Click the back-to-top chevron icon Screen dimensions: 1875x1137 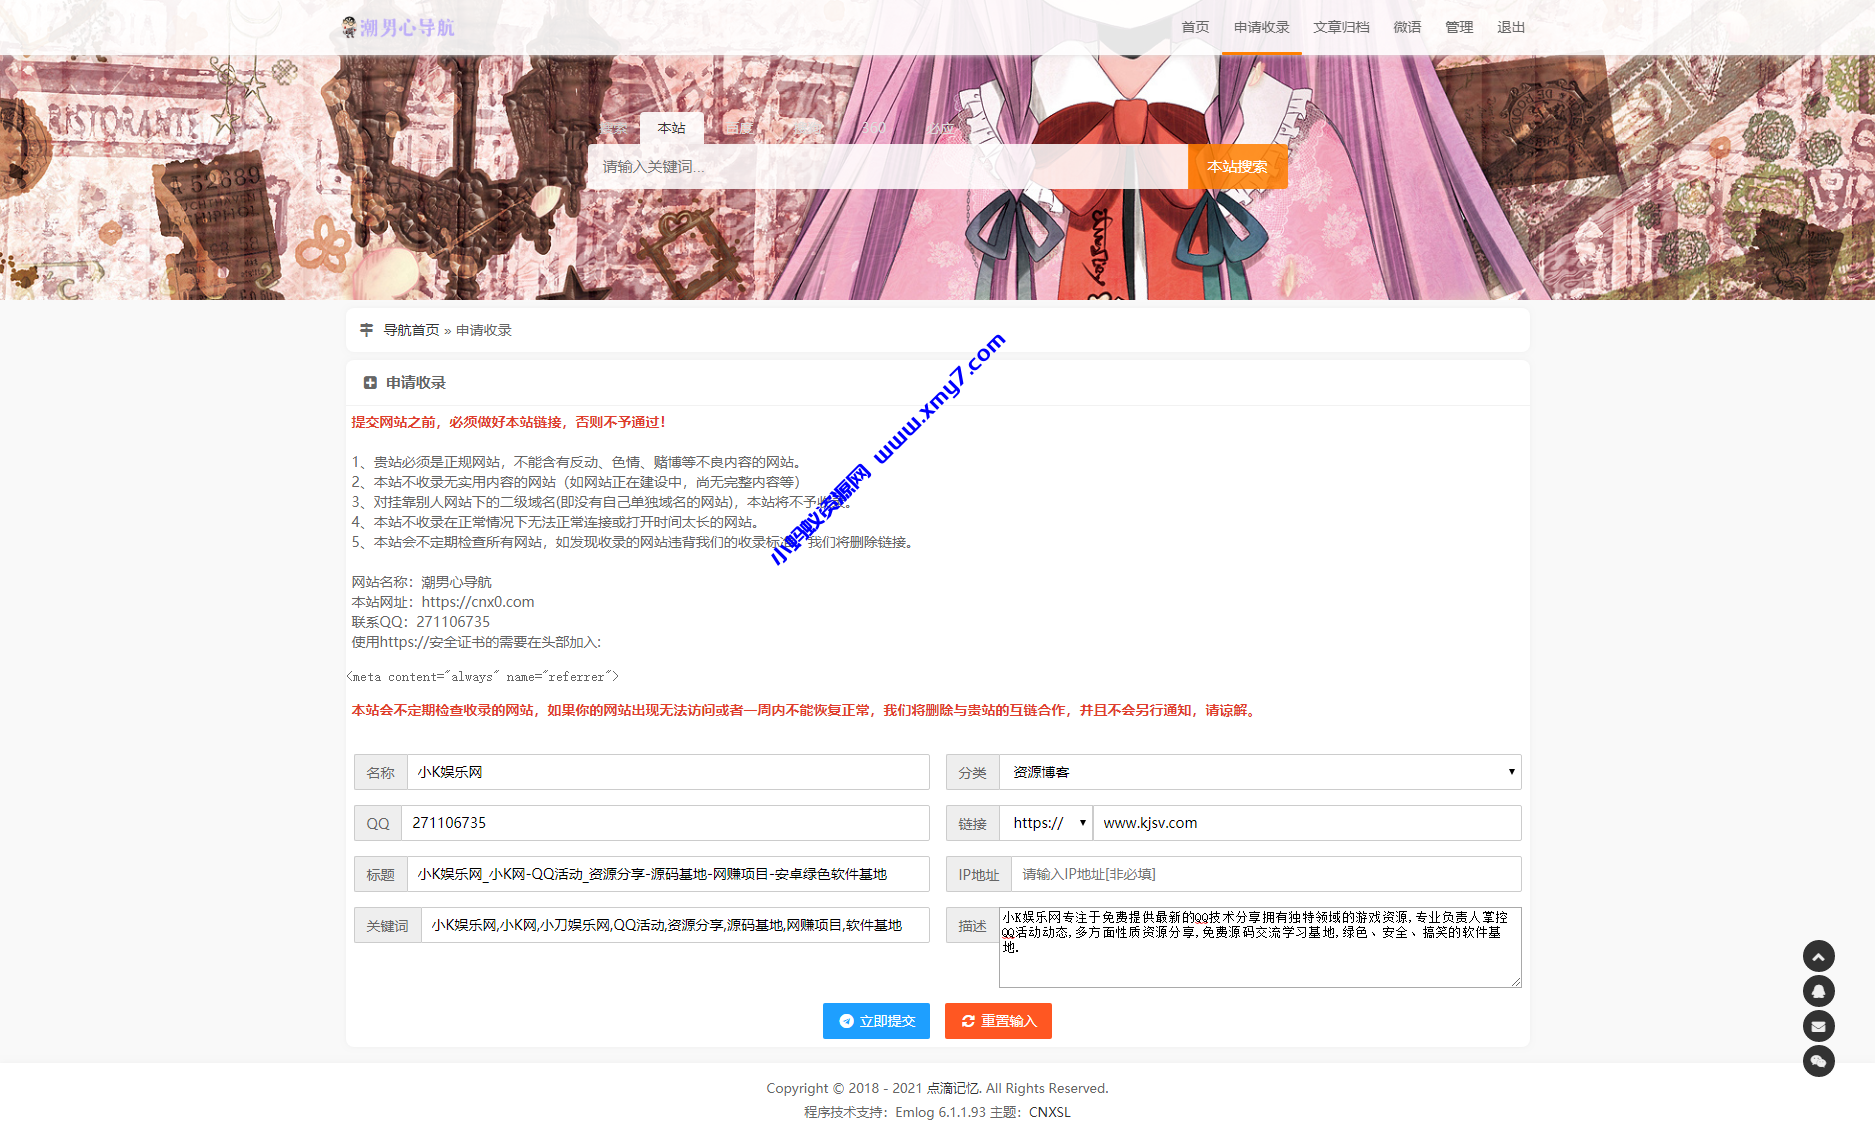pos(1819,956)
